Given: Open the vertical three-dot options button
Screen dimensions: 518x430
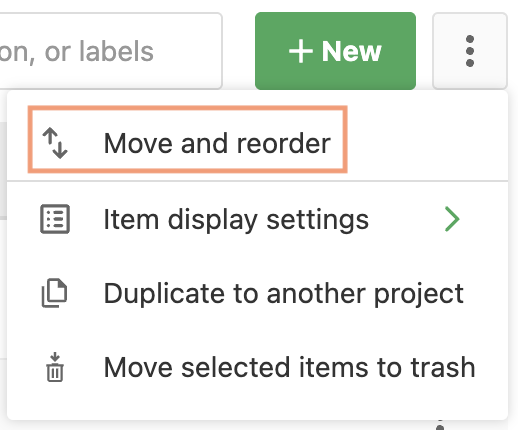Looking at the screenshot, I should point(470,51).
